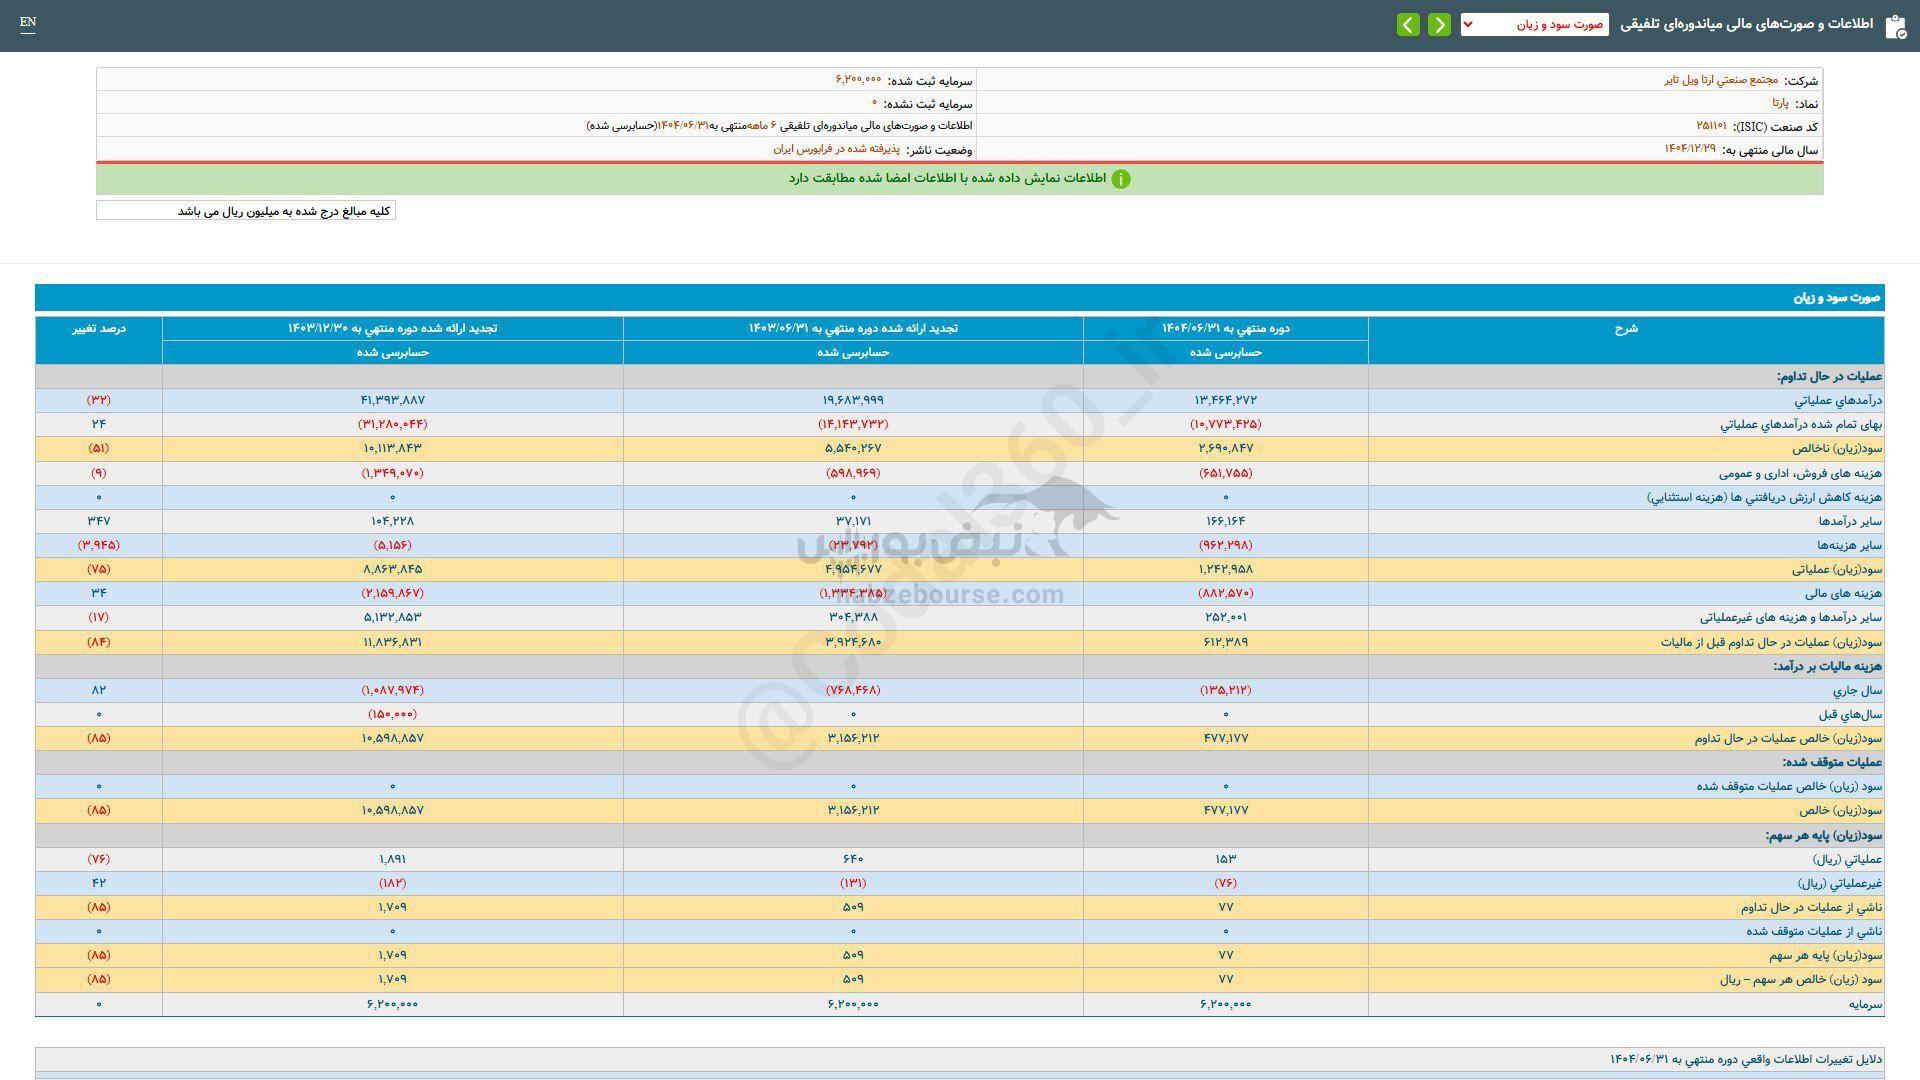Click company name مجتمع صنعتي ارتا ويل تاير
Screen dimensions: 1920x1080
1721,80
